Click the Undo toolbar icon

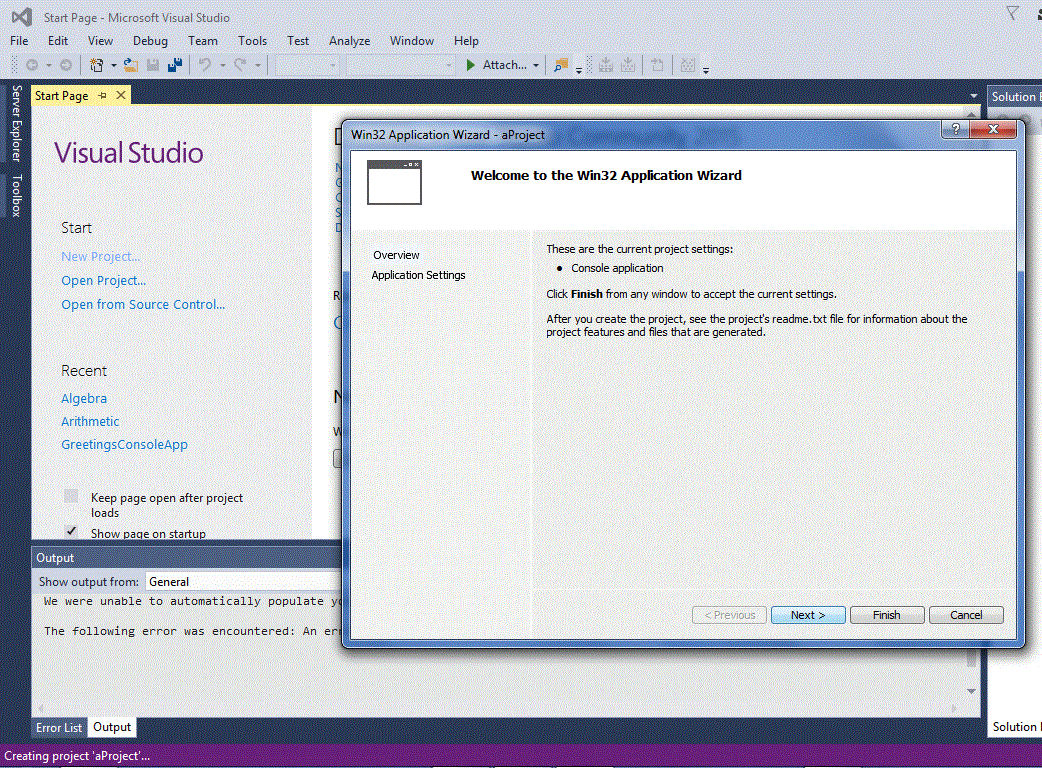click(x=203, y=64)
